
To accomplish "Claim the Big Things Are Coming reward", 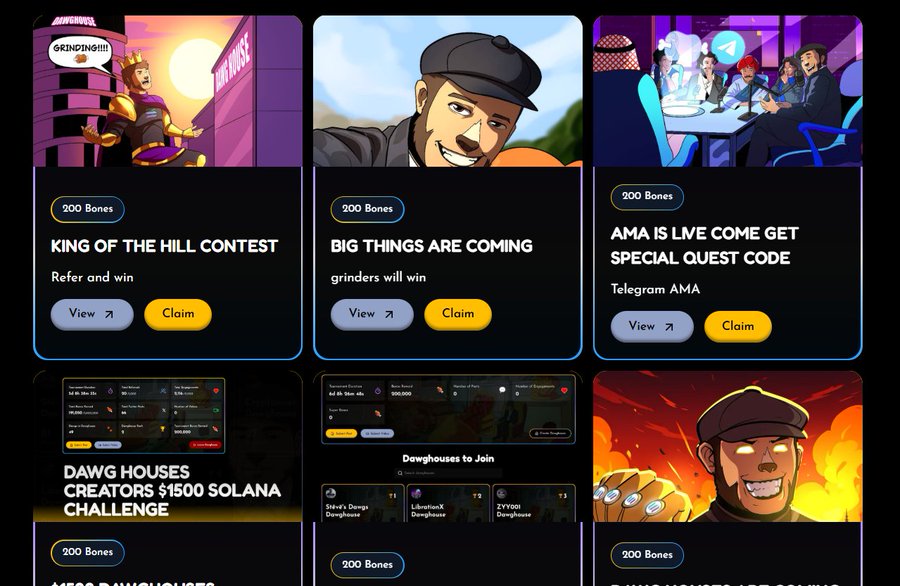I will [458, 314].
